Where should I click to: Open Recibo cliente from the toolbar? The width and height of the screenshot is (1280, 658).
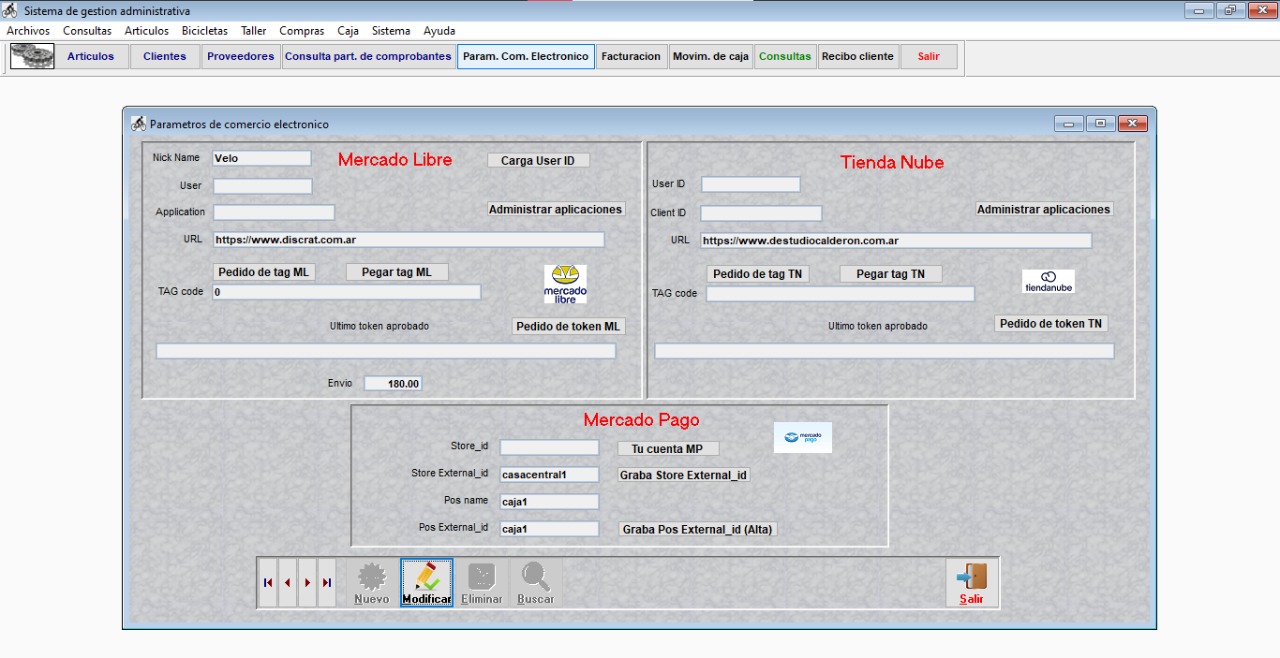tap(858, 56)
